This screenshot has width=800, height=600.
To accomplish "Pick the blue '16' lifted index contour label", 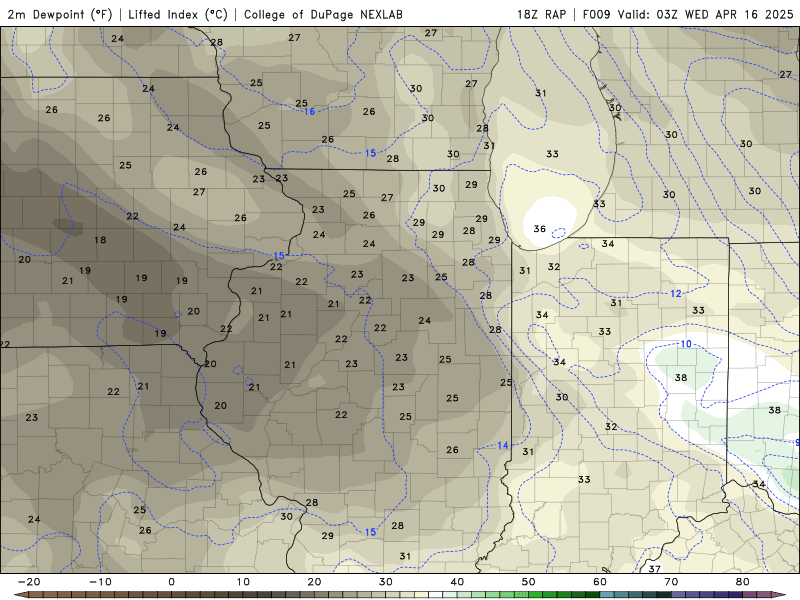I will coord(309,112).
